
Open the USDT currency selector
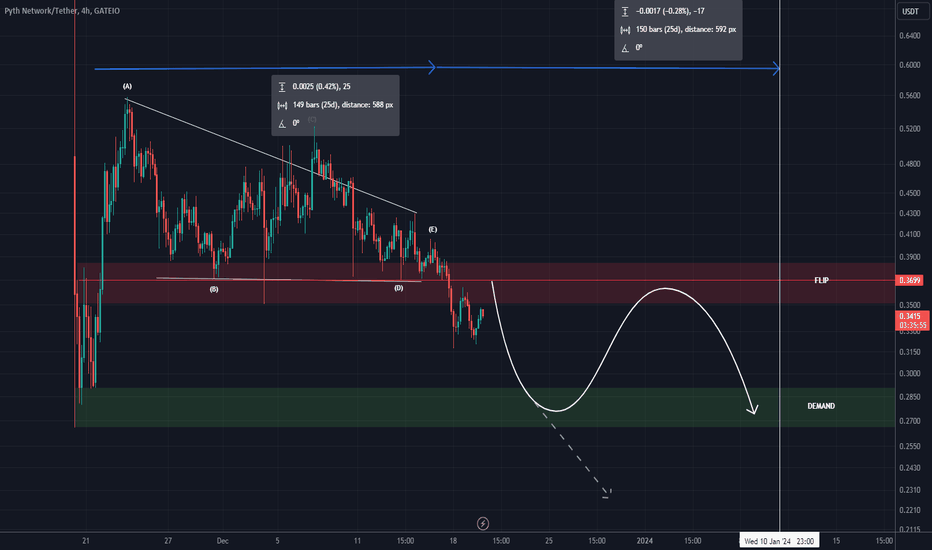[x=910, y=11]
